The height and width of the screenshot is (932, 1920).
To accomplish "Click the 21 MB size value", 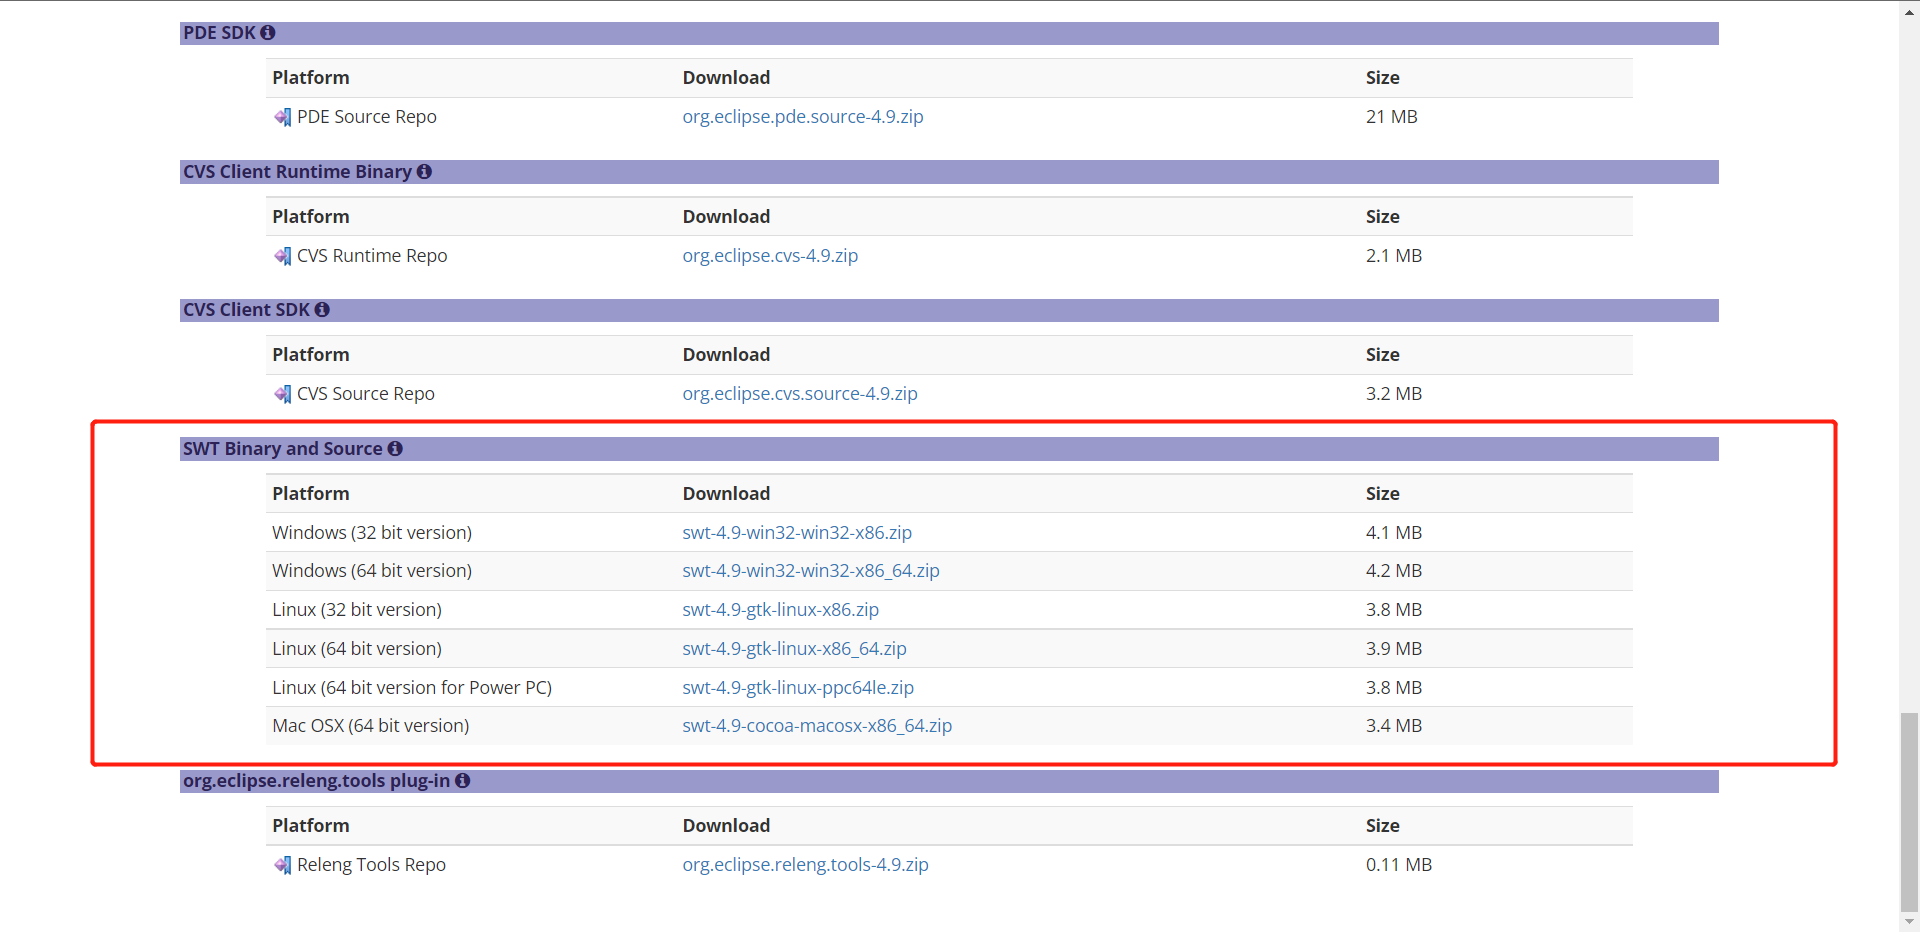I will point(1392,117).
